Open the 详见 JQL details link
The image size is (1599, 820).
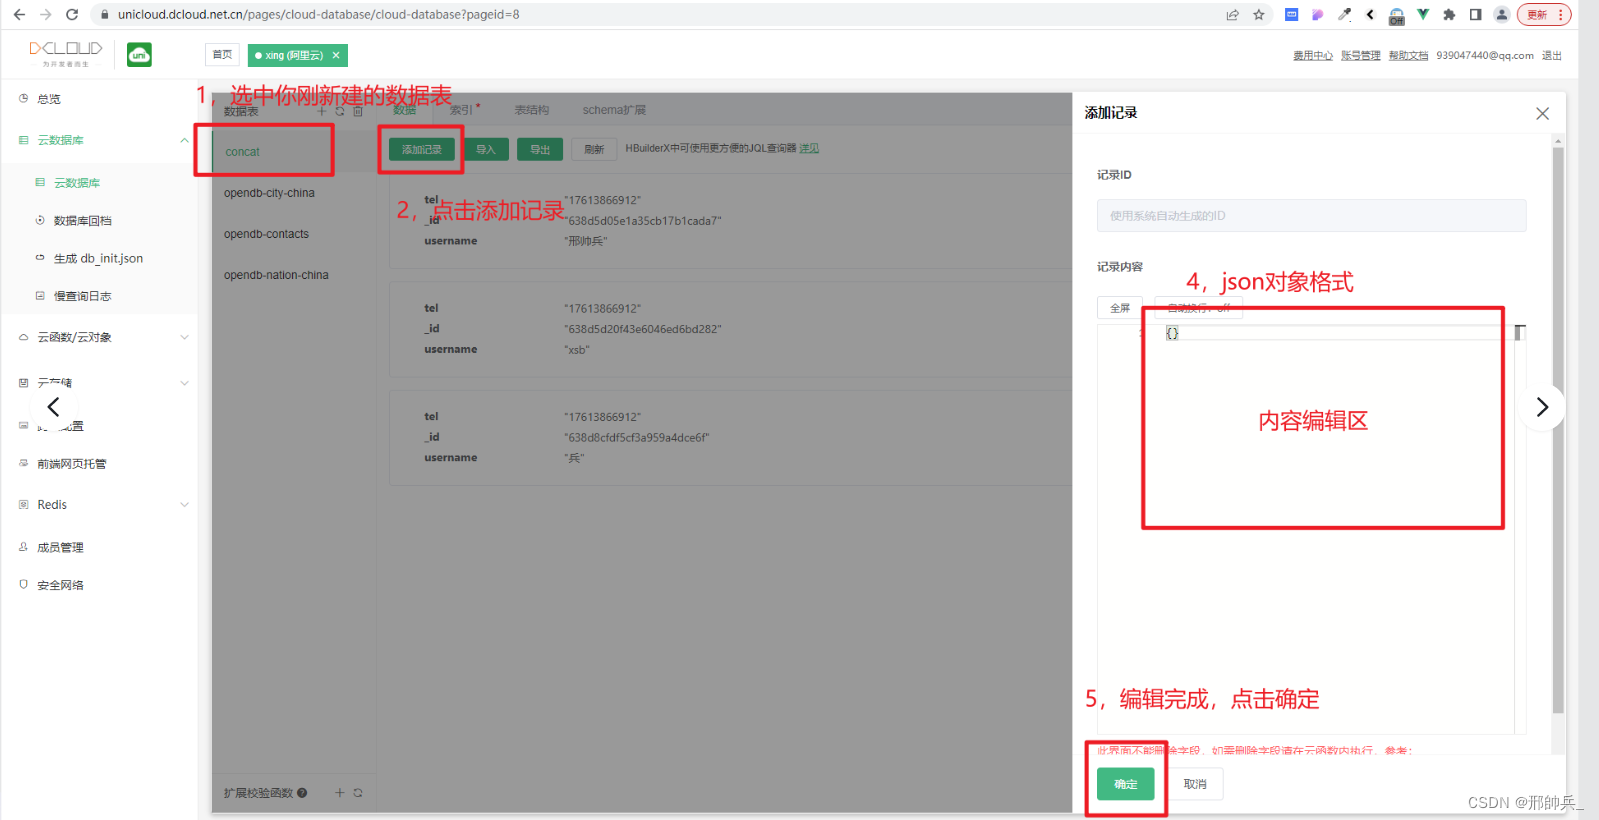[x=809, y=148]
